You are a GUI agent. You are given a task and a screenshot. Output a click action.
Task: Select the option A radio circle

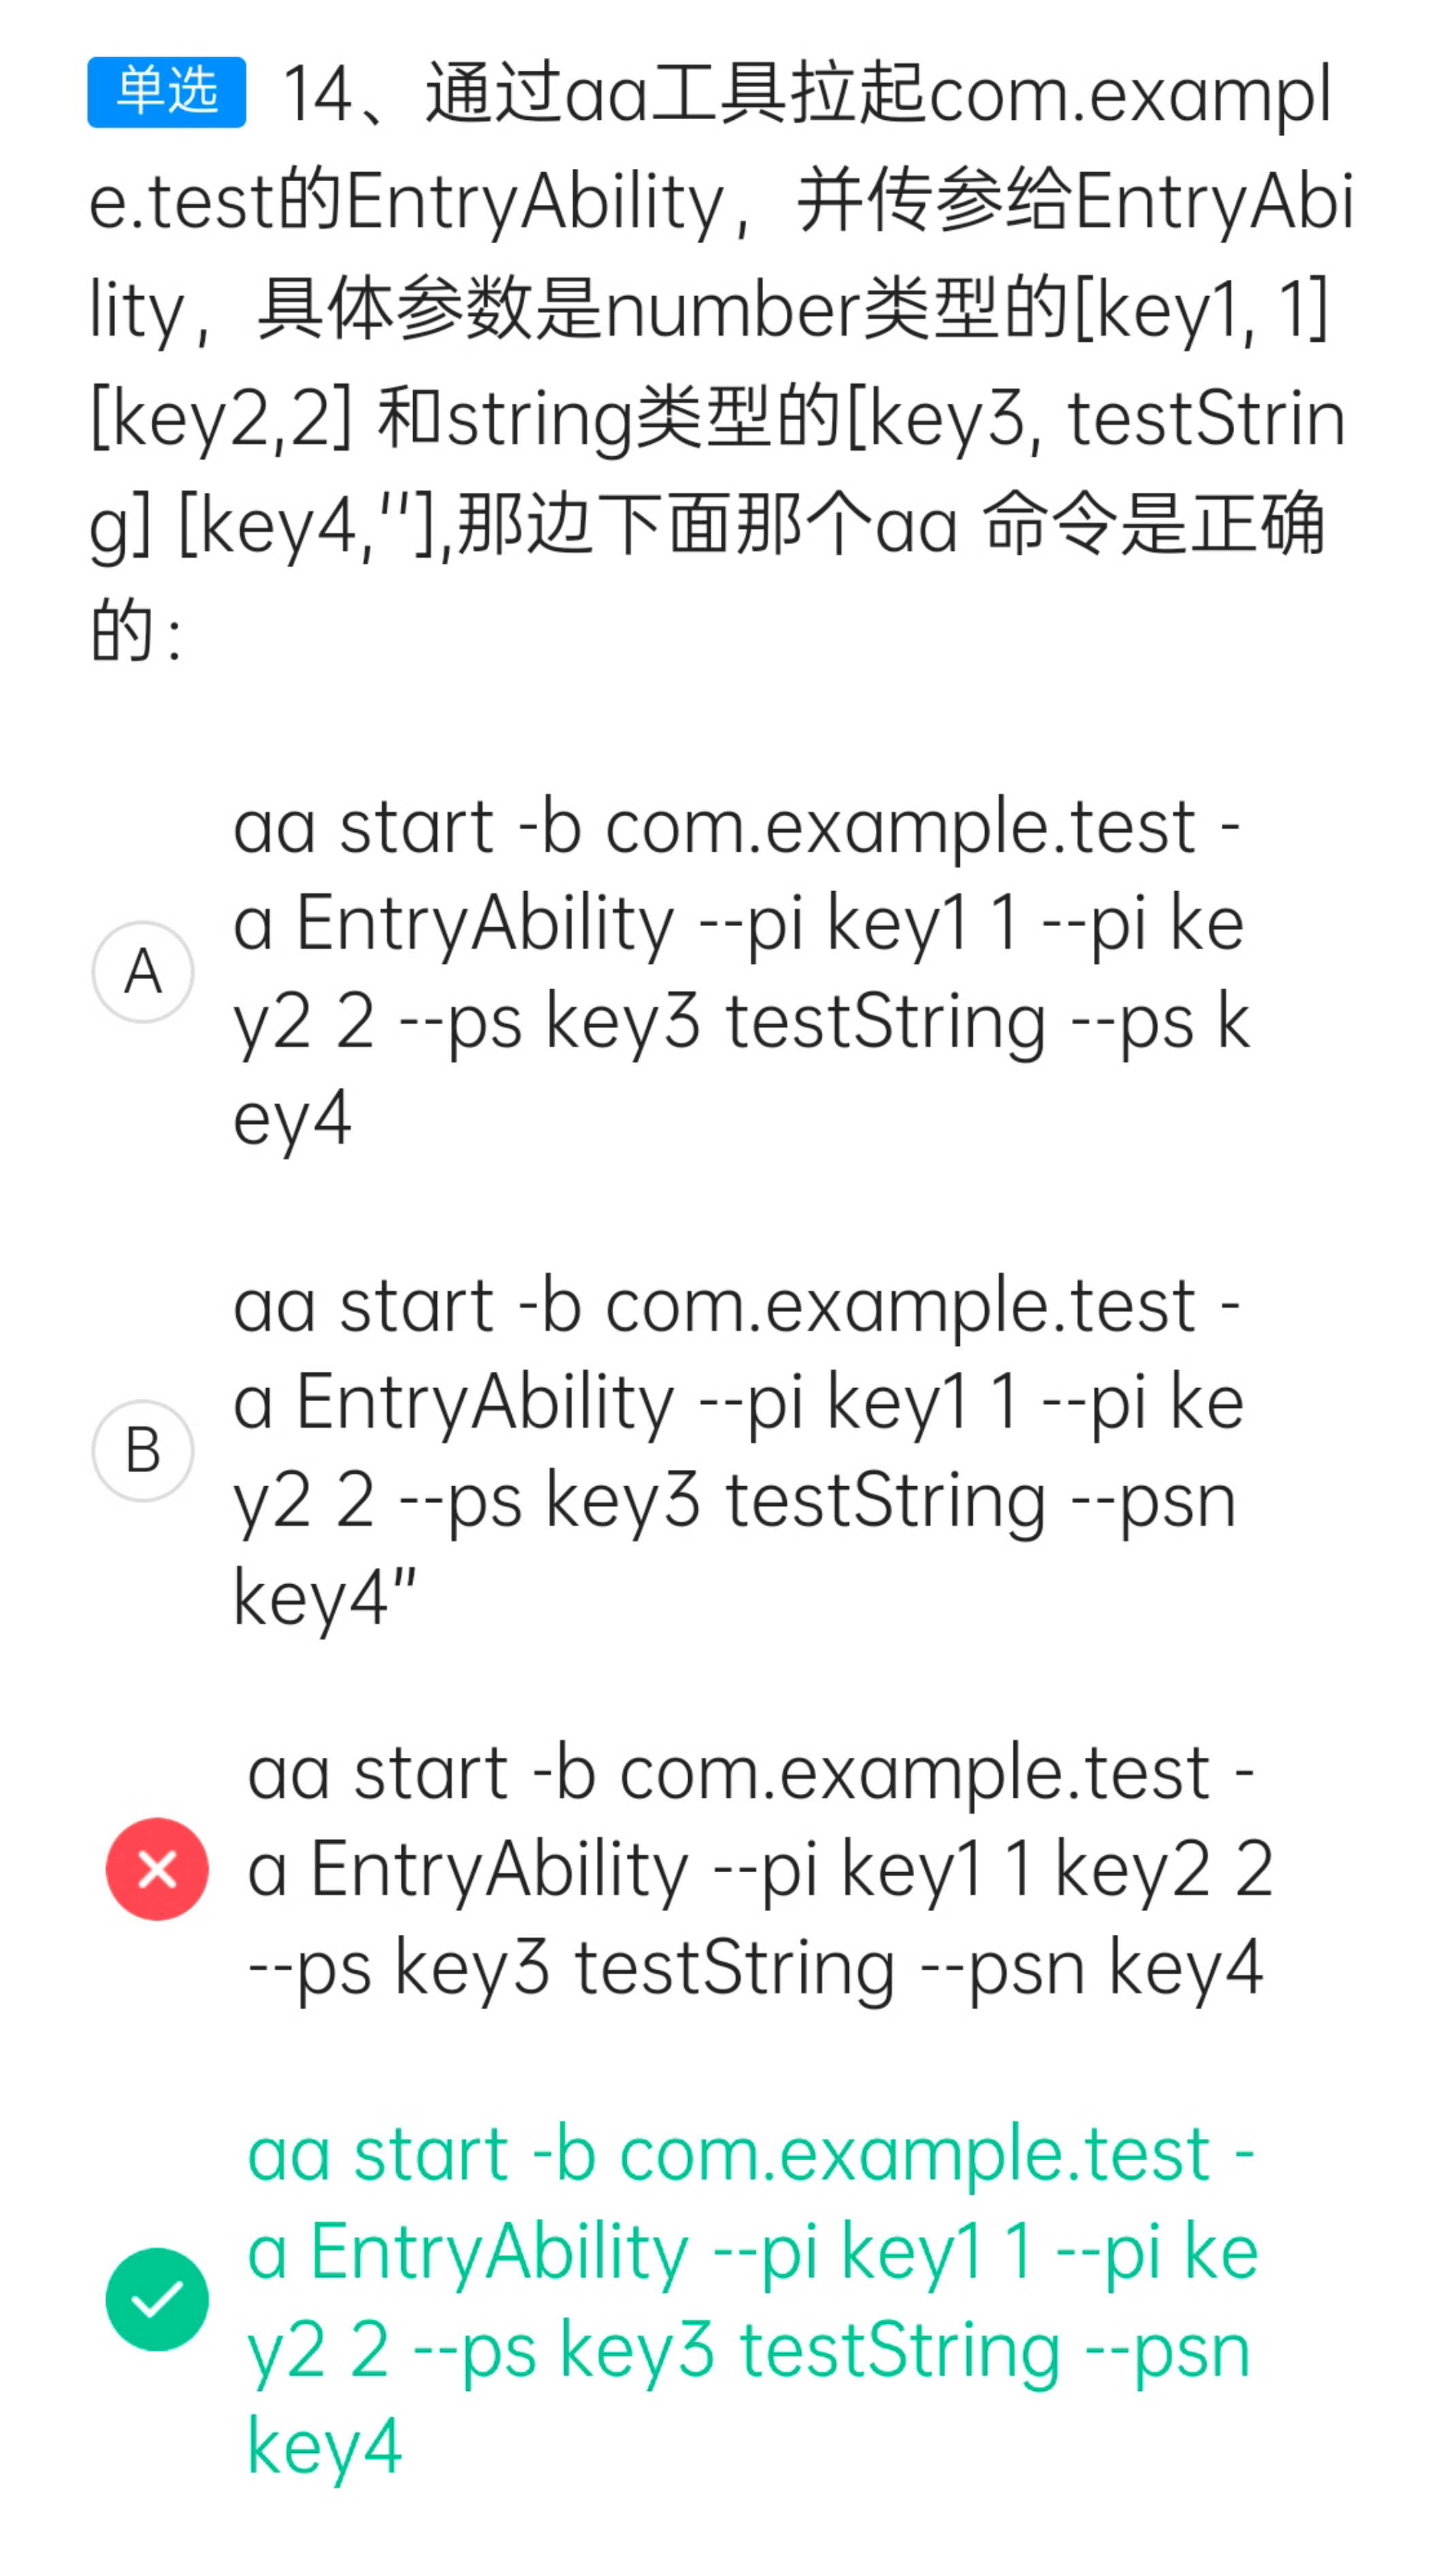(143, 971)
